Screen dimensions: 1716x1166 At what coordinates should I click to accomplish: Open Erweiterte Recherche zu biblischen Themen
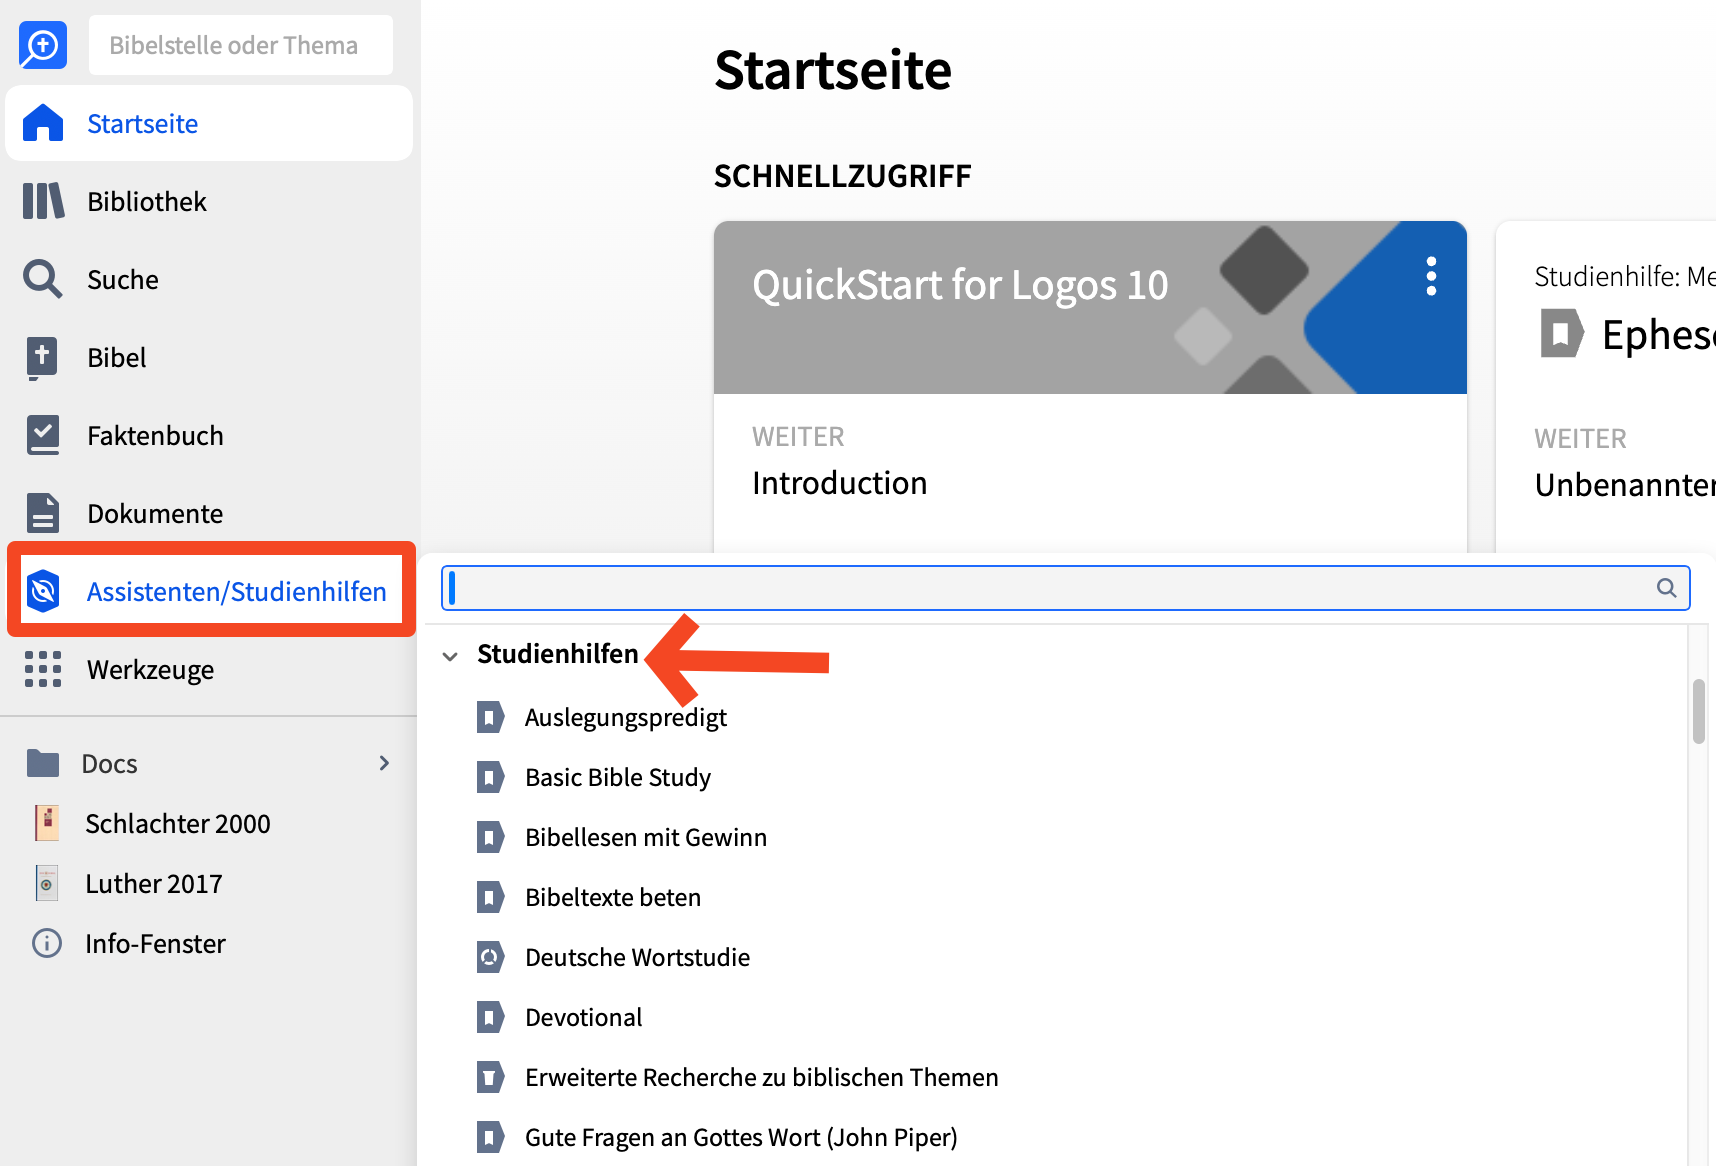click(762, 1078)
